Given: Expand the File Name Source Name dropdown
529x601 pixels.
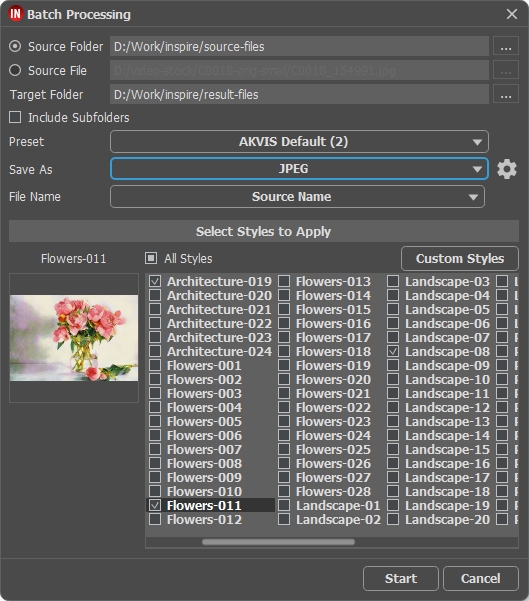Looking at the screenshot, I should pos(297,197).
